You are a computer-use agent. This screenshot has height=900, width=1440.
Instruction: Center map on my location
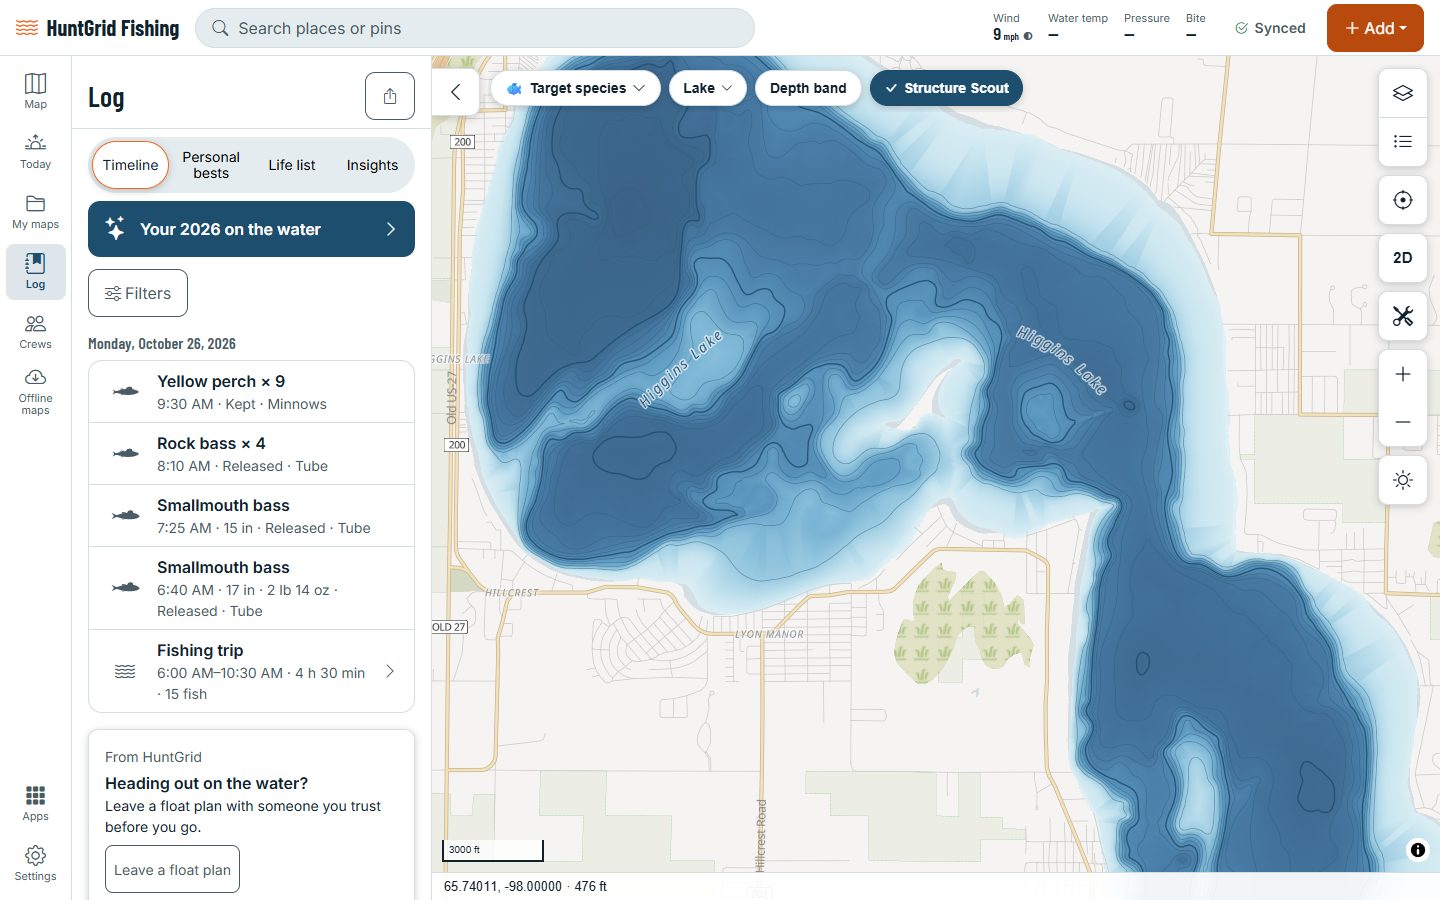[x=1403, y=200]
